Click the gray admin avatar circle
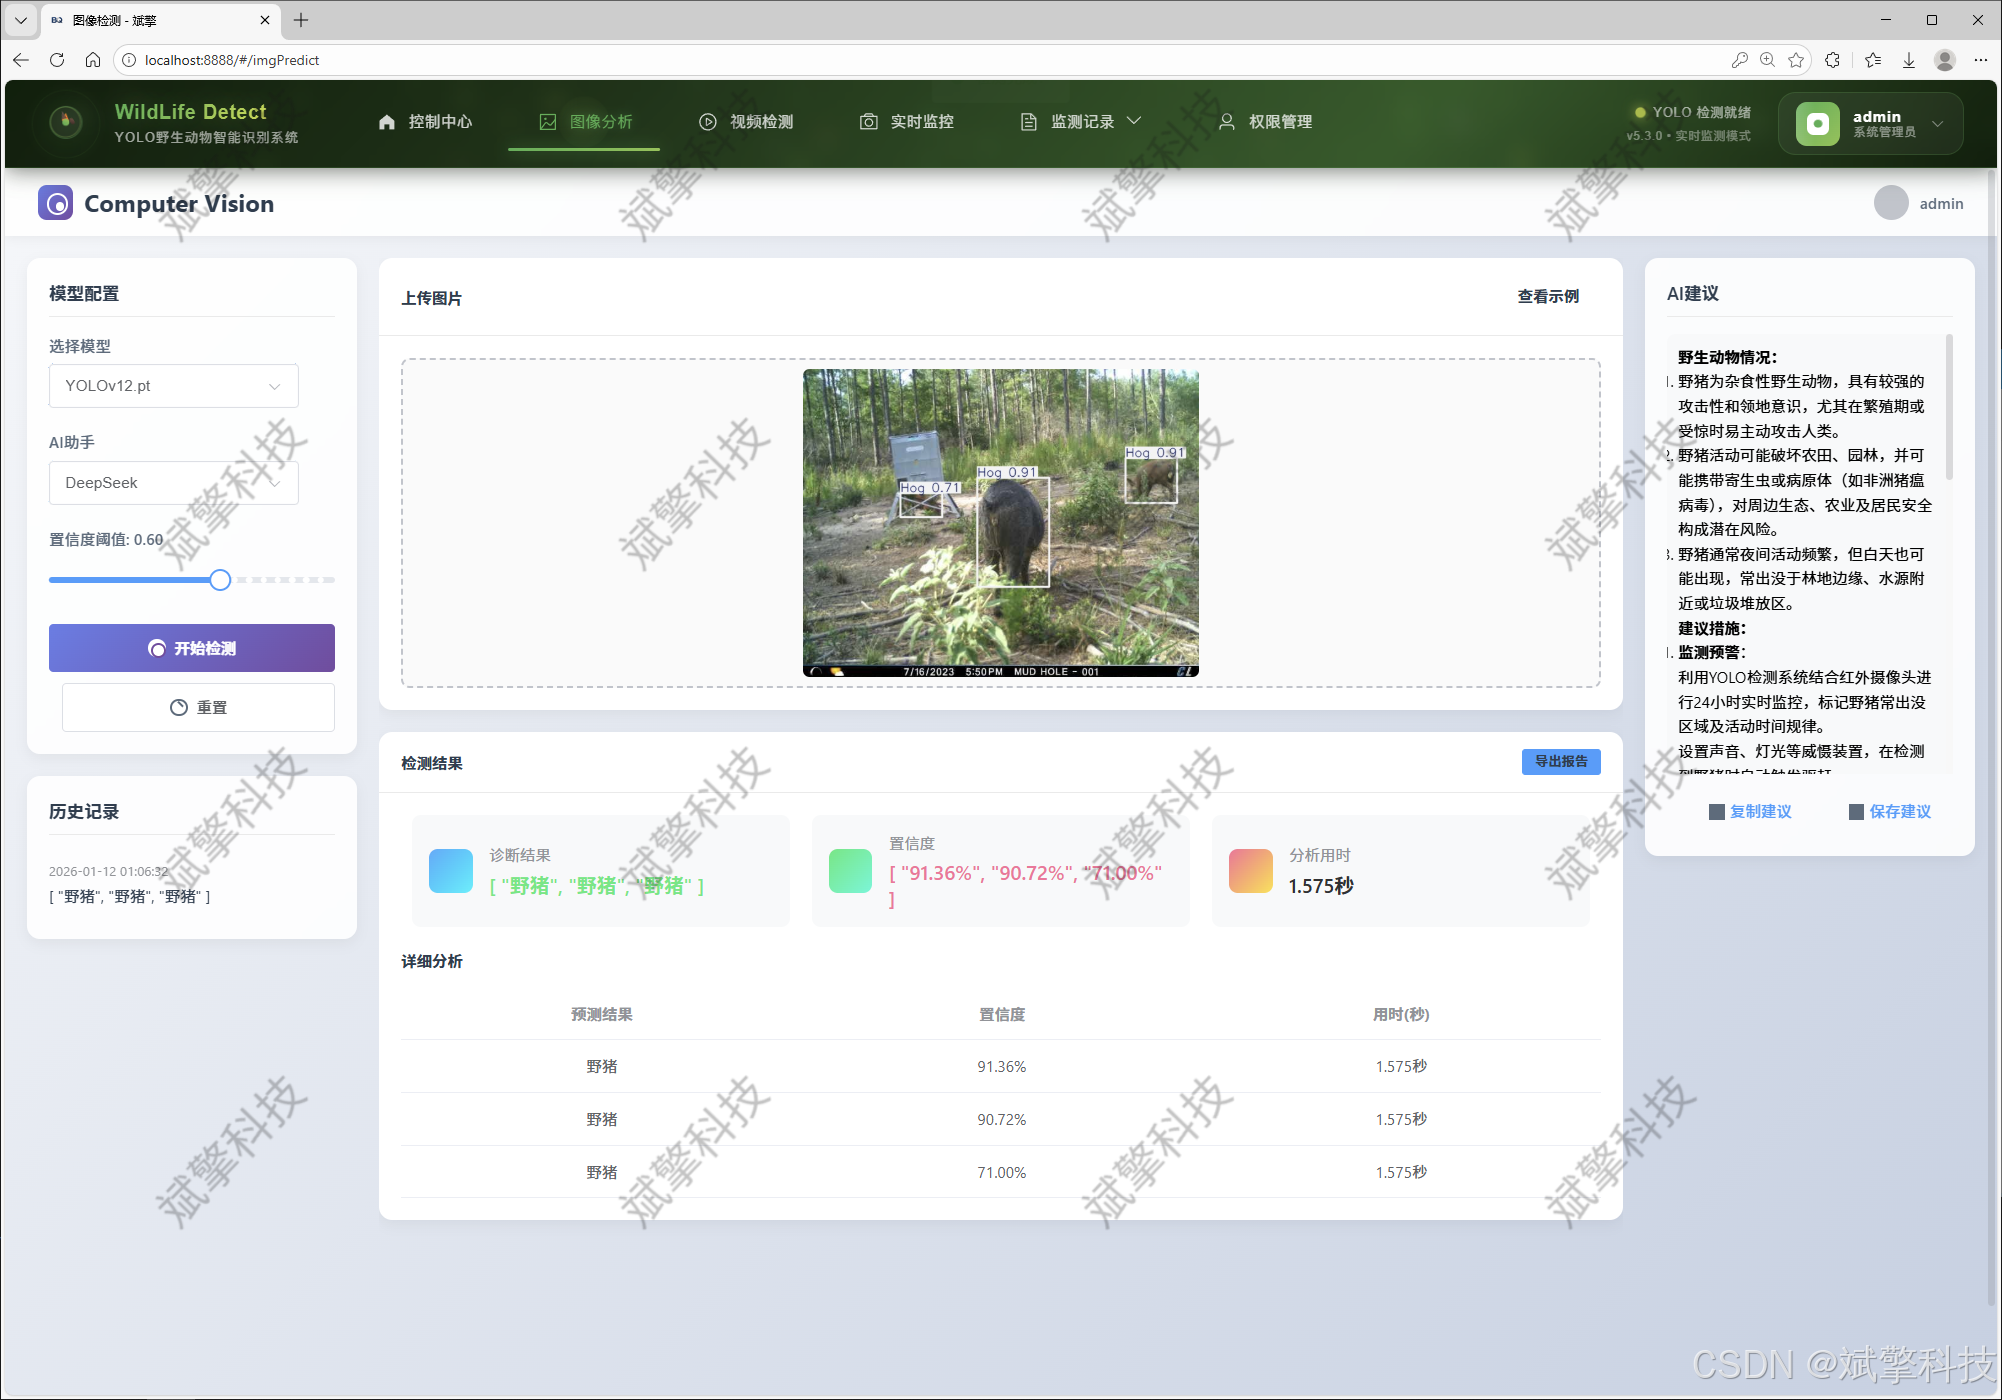The width and height of the screenshot is (2002, 1400). click(1890, 203)
